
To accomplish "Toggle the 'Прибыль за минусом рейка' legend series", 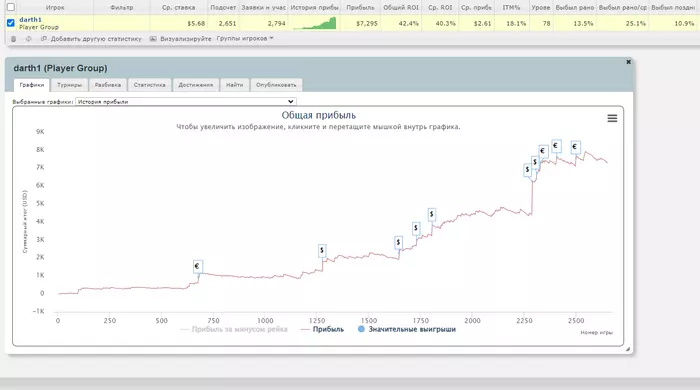I will pyautogui.click(x=234, y=329).
